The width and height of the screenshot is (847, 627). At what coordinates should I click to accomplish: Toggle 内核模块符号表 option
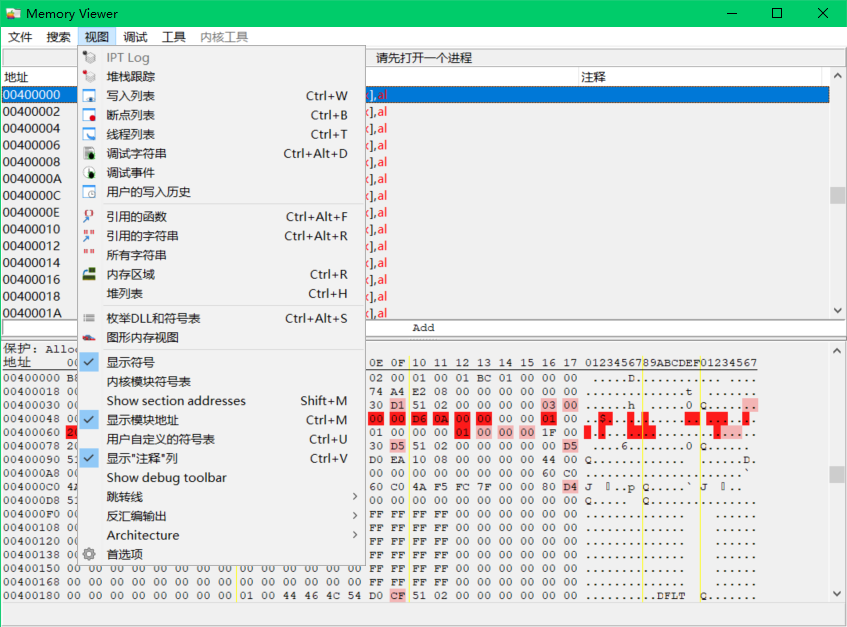[221, 382]
